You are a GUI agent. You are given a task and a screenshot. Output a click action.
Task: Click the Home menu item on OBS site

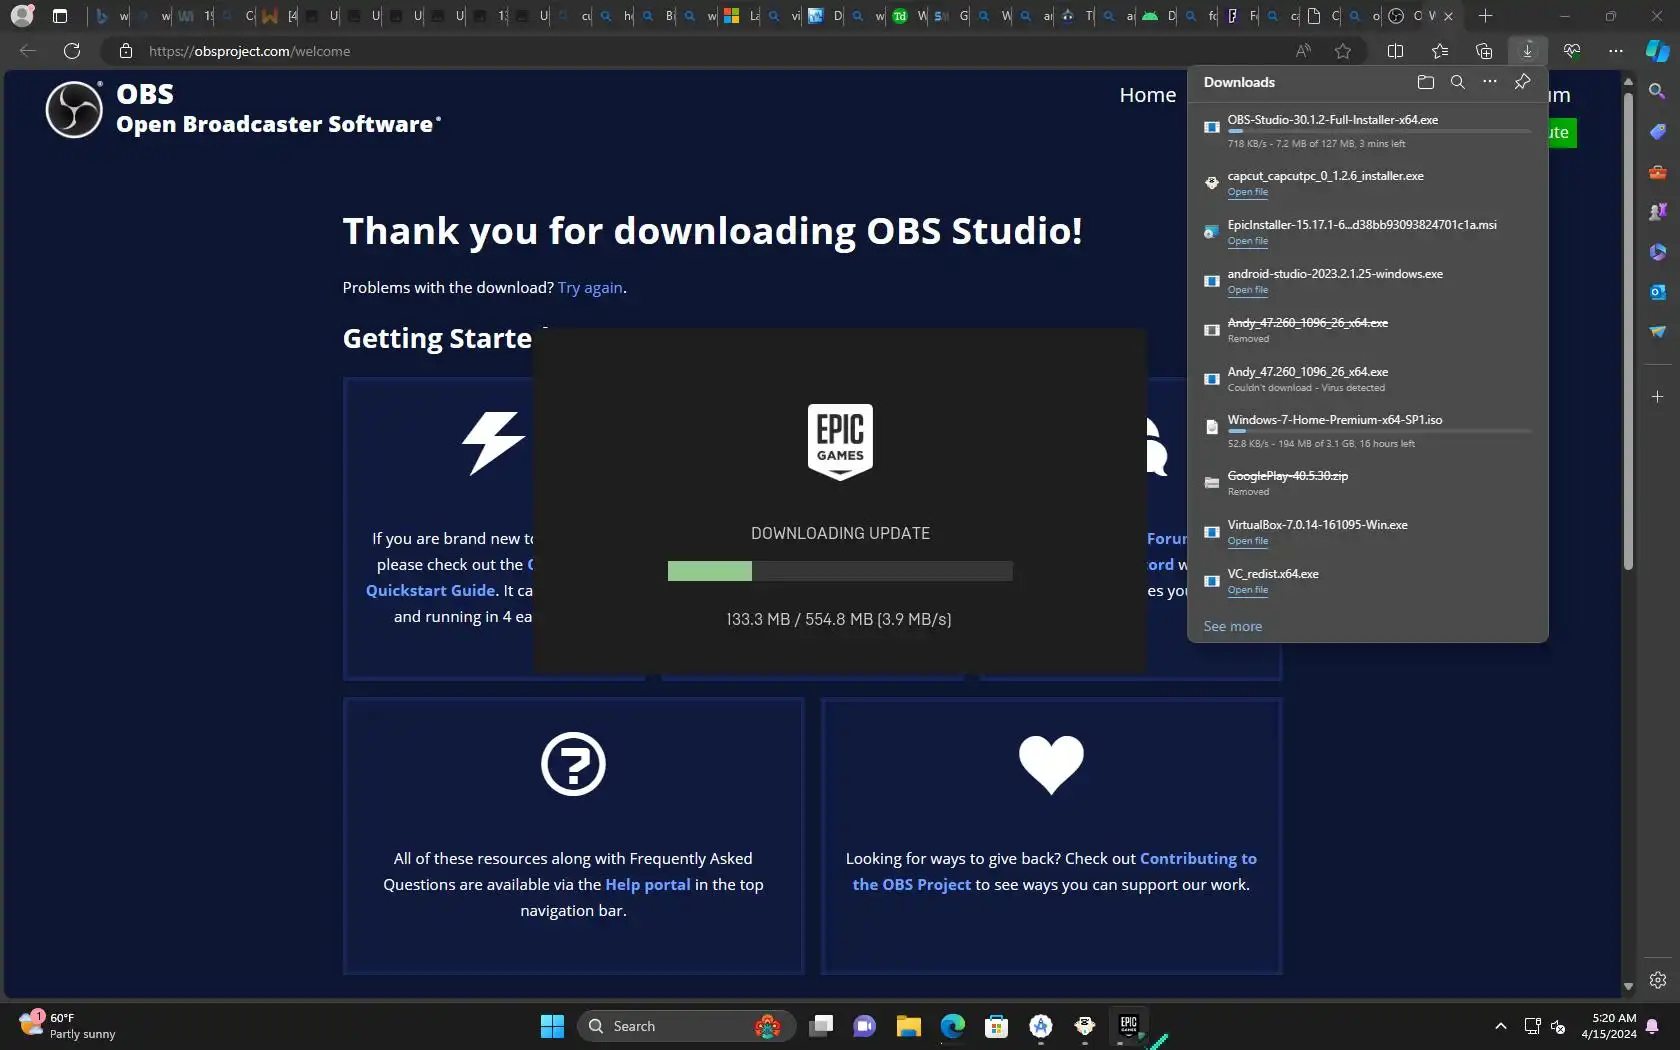point(1147,95)
